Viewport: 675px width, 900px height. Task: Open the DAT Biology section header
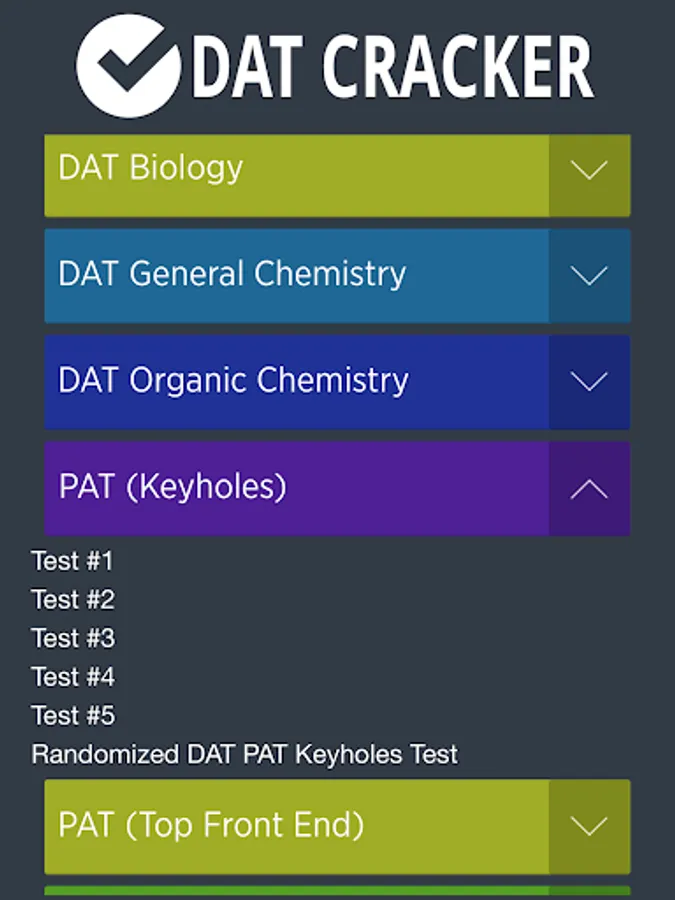(x=296, y=170)
